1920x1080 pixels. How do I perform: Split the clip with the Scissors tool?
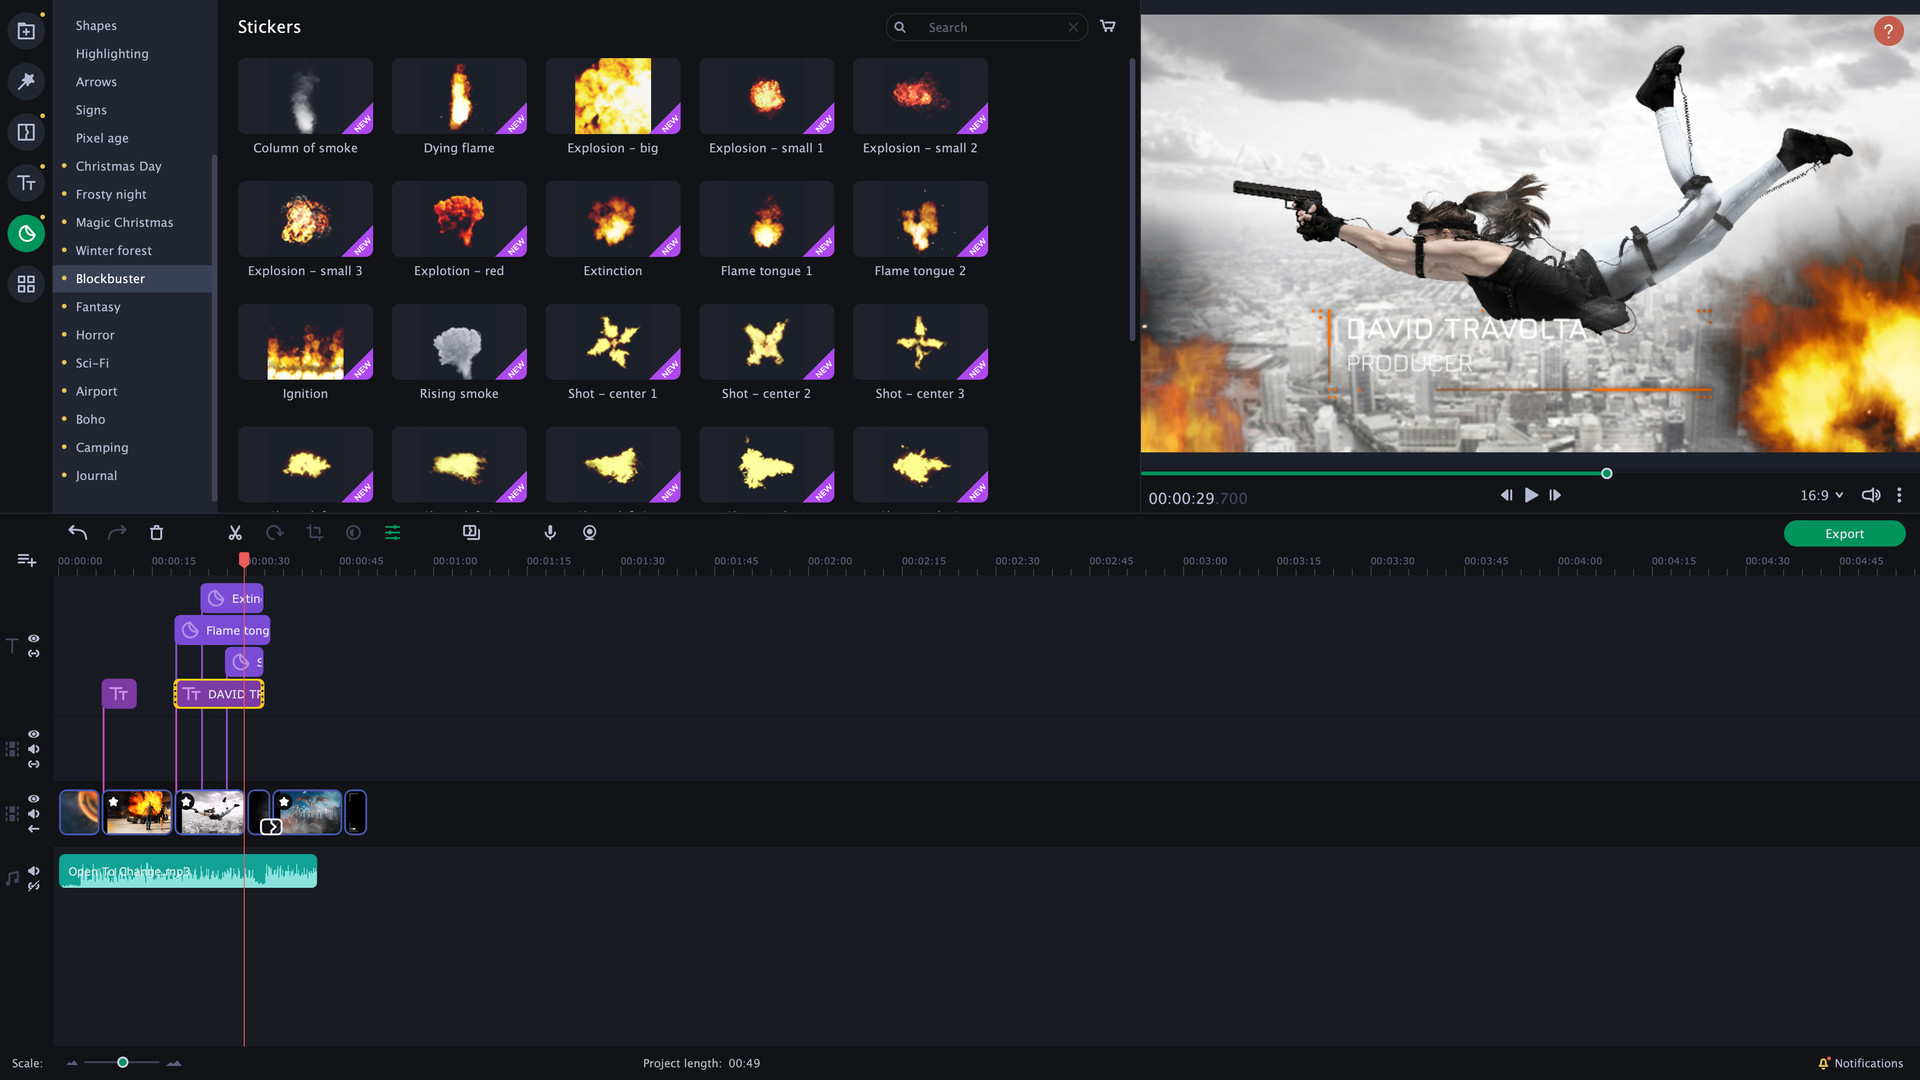235,532
